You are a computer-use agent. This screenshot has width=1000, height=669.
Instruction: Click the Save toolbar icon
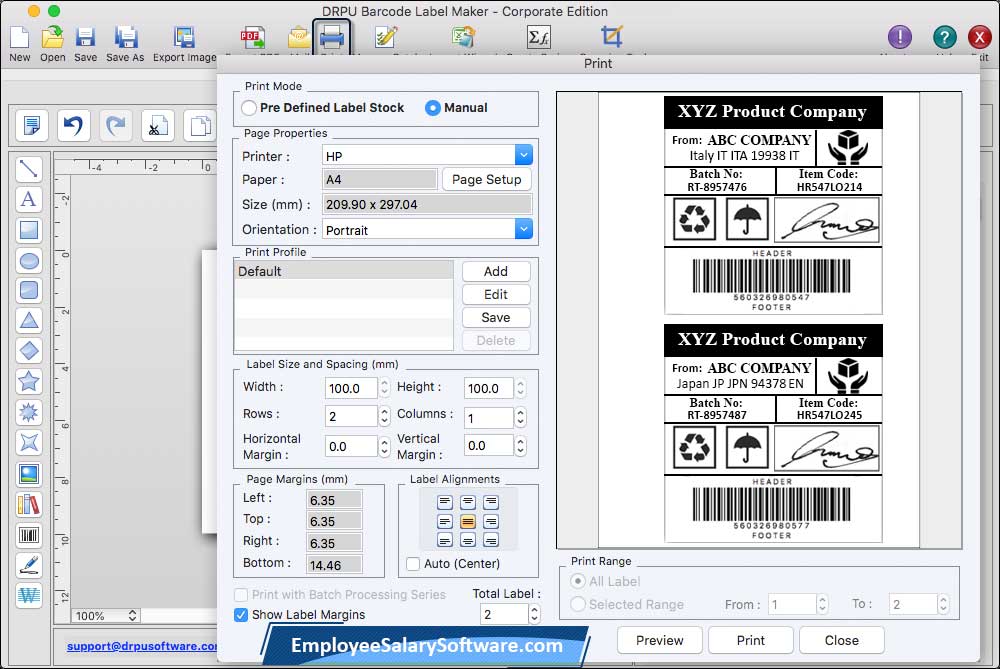[85, 38]
